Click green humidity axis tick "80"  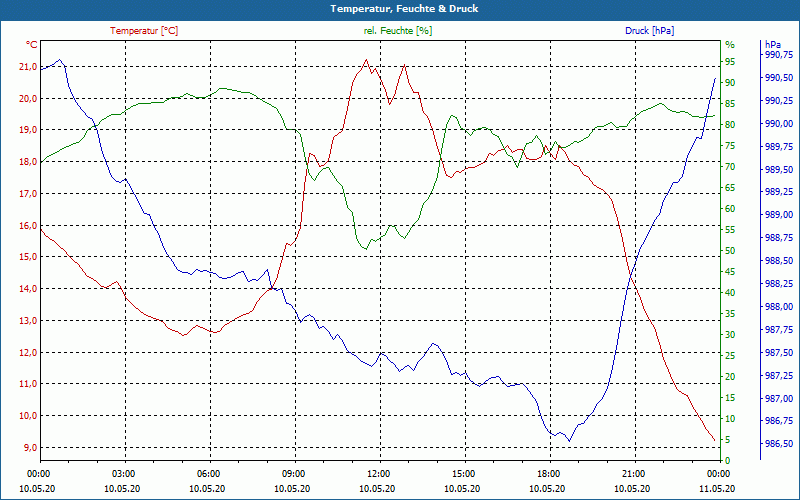[x=730, y=125]
